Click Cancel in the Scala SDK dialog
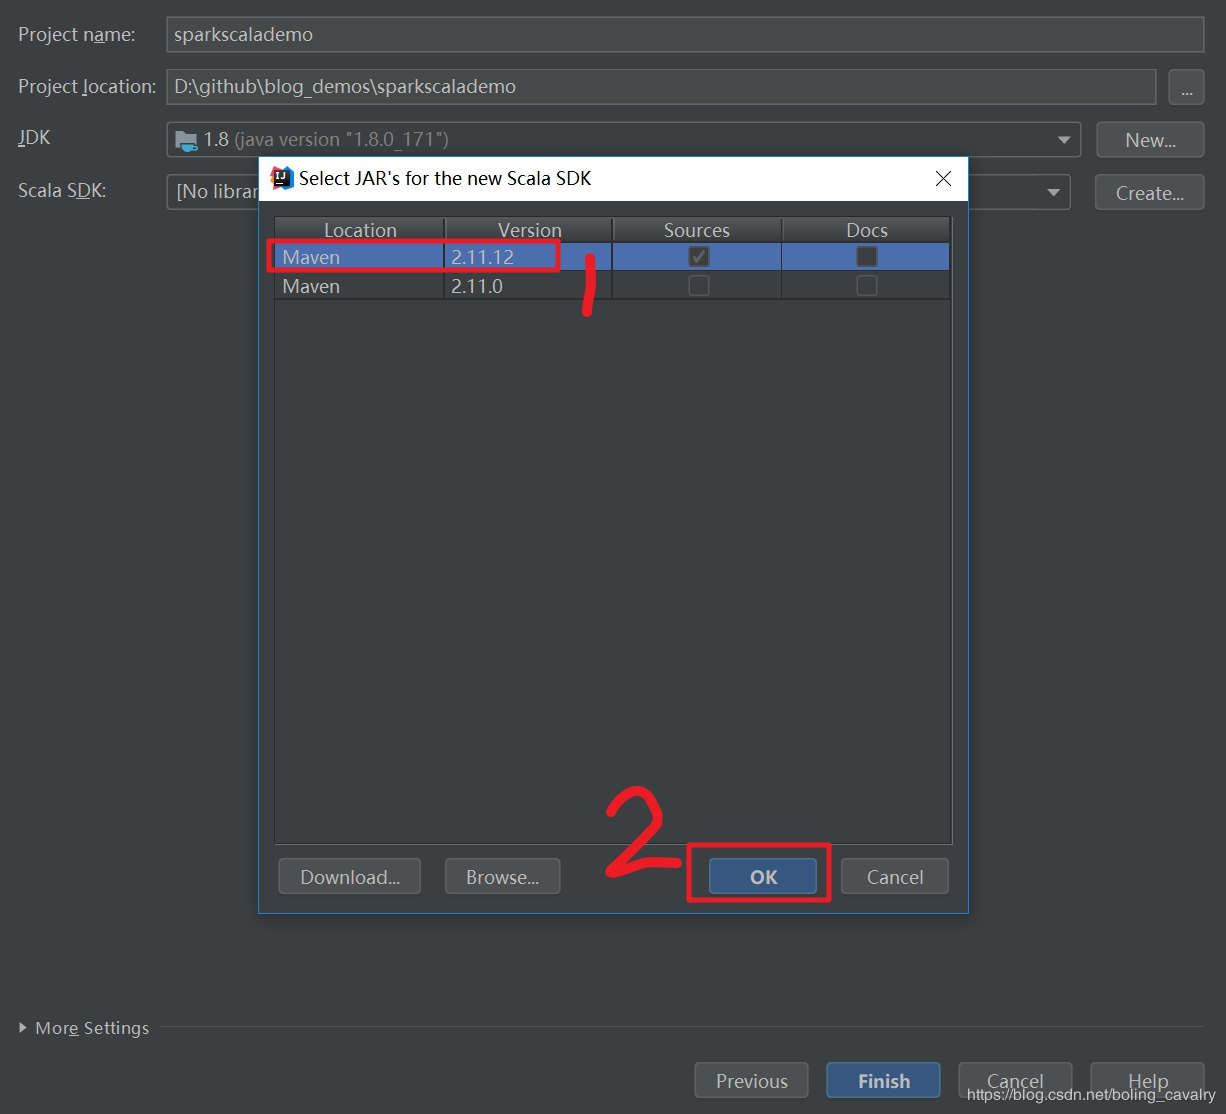This screenshot has height=1114, width=1226. coord(895,877)
